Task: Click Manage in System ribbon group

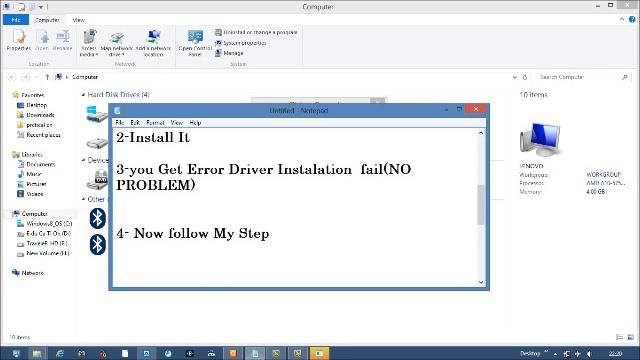Action: 229,53
